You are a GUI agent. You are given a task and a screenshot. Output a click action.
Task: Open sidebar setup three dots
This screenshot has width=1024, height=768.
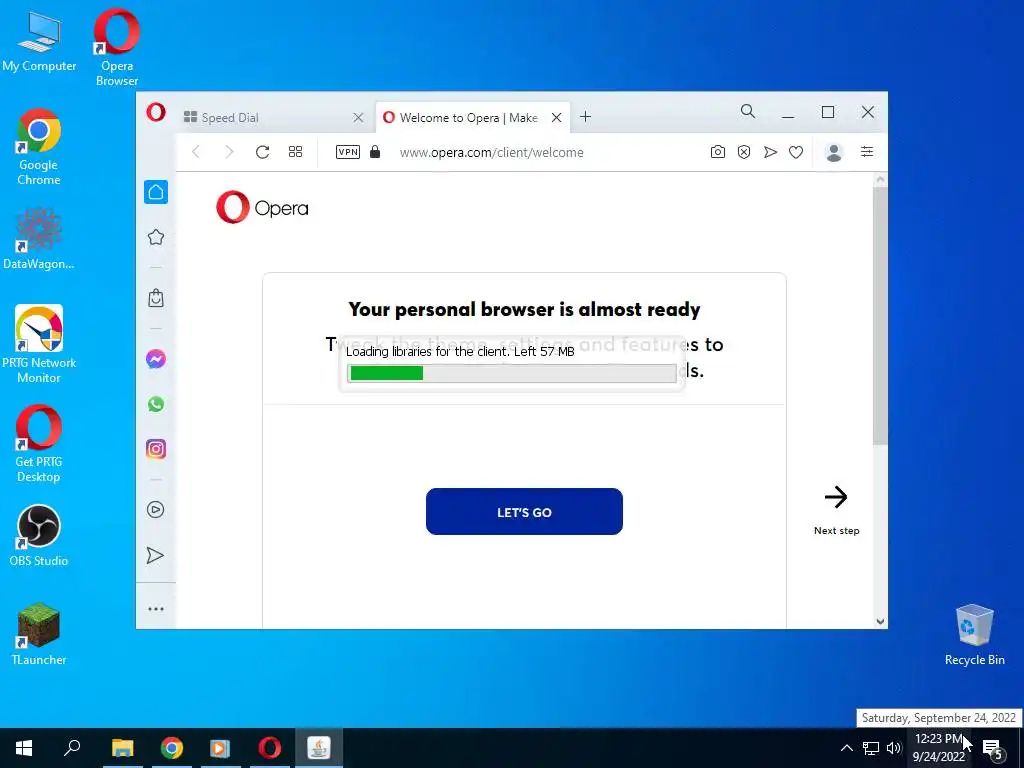[156, 609]
